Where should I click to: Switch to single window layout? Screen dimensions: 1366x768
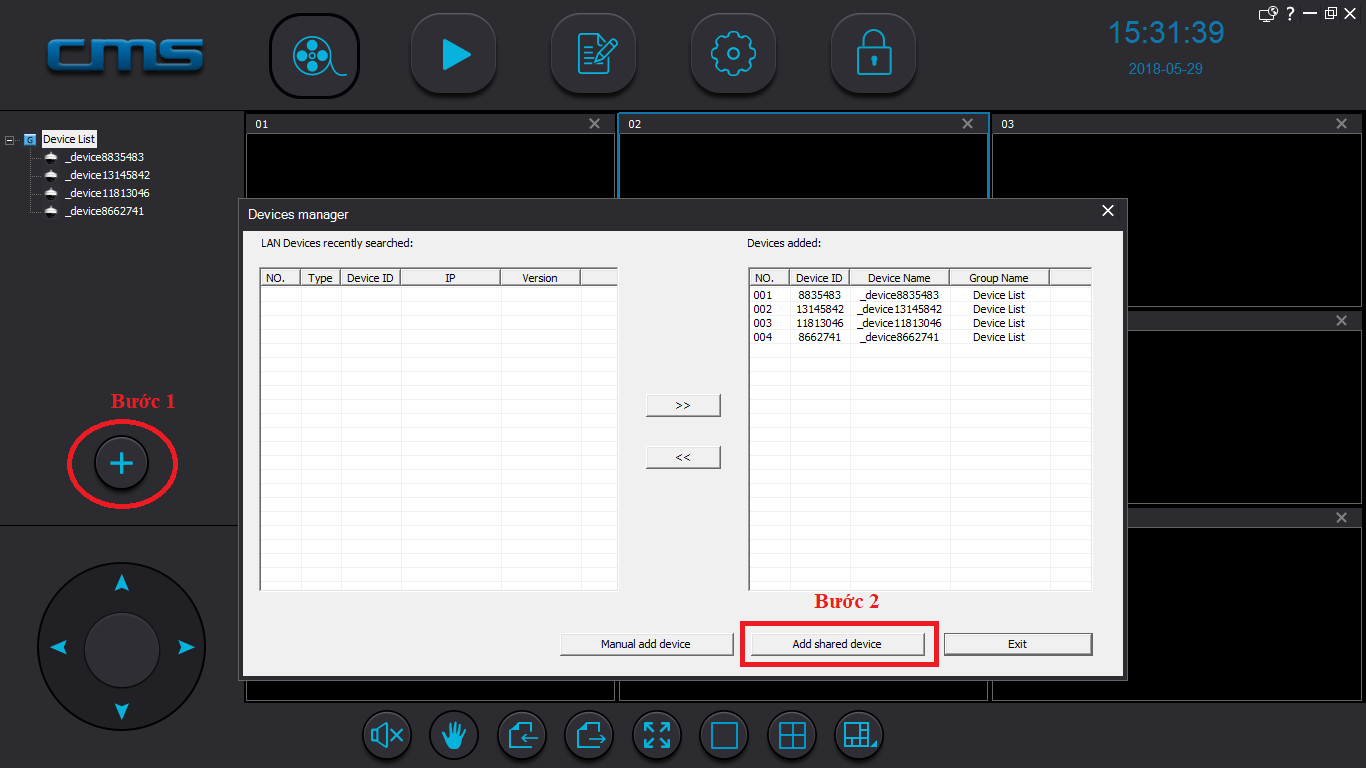click(x=724, y=736)
